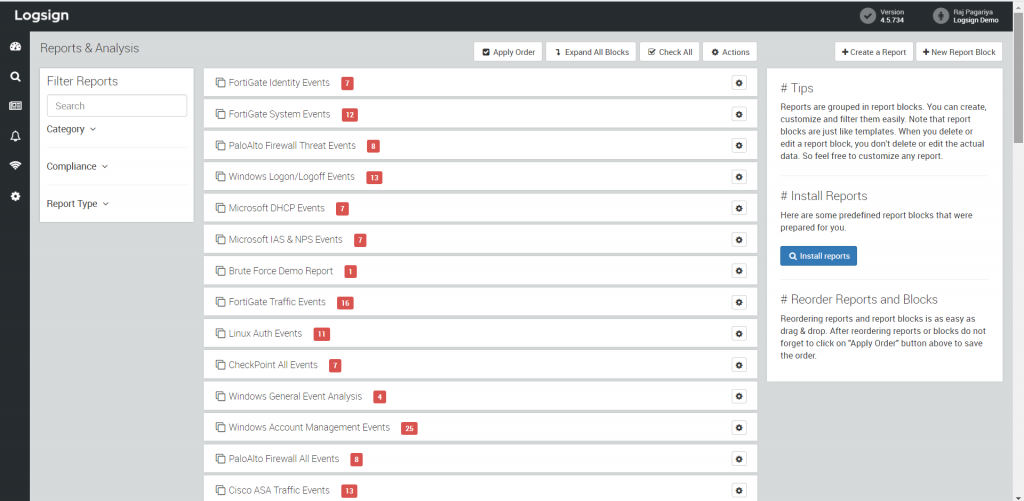1024x501 pixels.
Task: Open the settings gear in sidebar
Action: tap(15, 196)
